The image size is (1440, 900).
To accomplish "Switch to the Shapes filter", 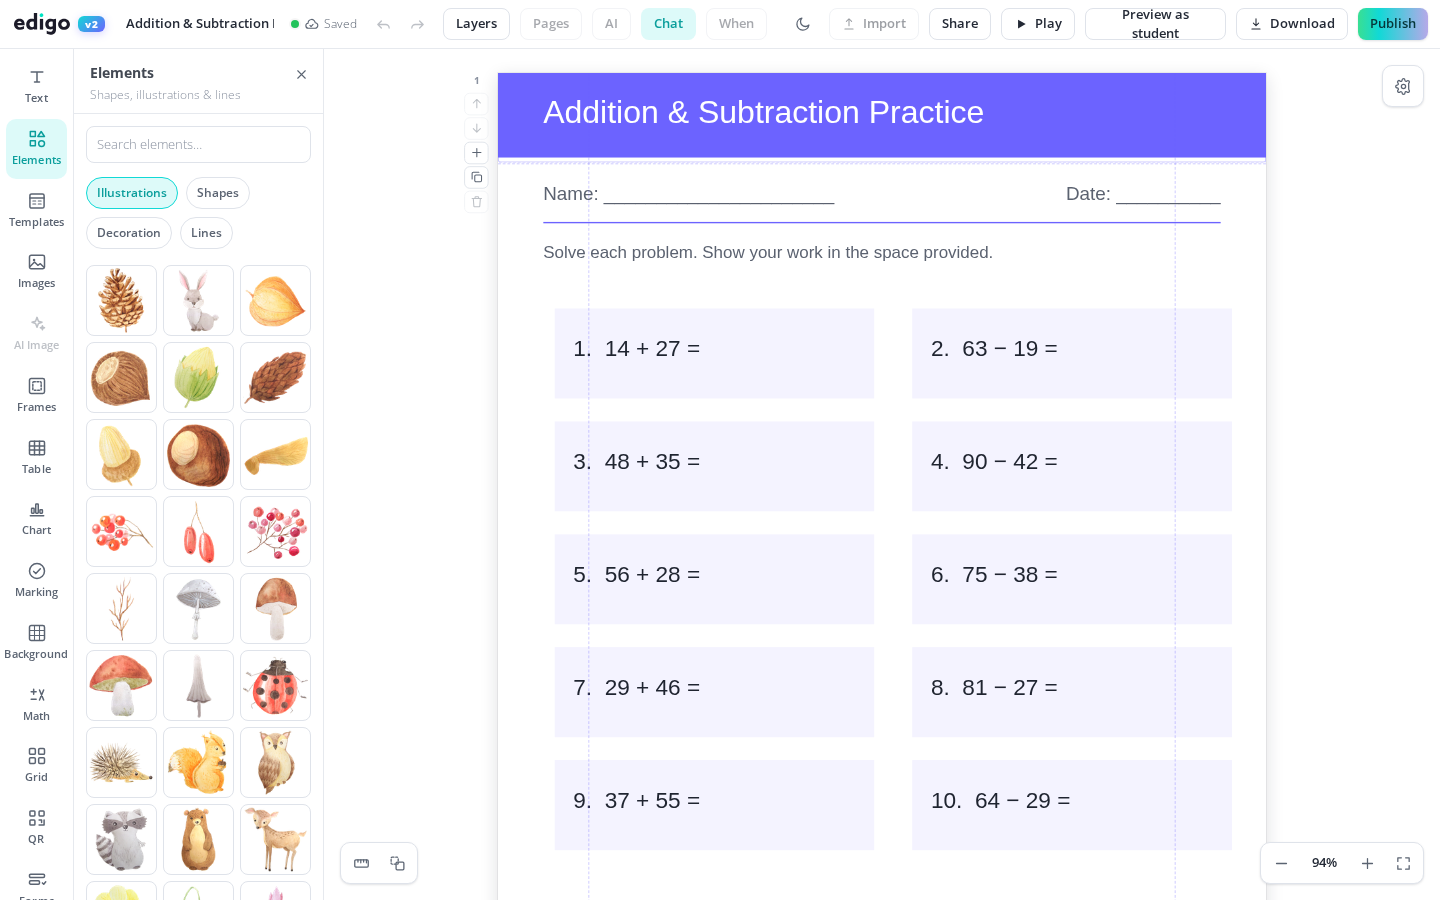I will pyautogui.click(x=218, y=193).
